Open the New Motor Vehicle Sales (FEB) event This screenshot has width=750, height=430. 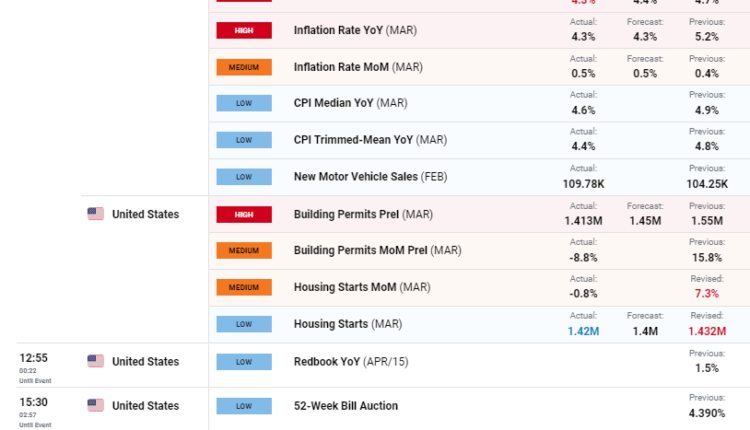(370, 177)
